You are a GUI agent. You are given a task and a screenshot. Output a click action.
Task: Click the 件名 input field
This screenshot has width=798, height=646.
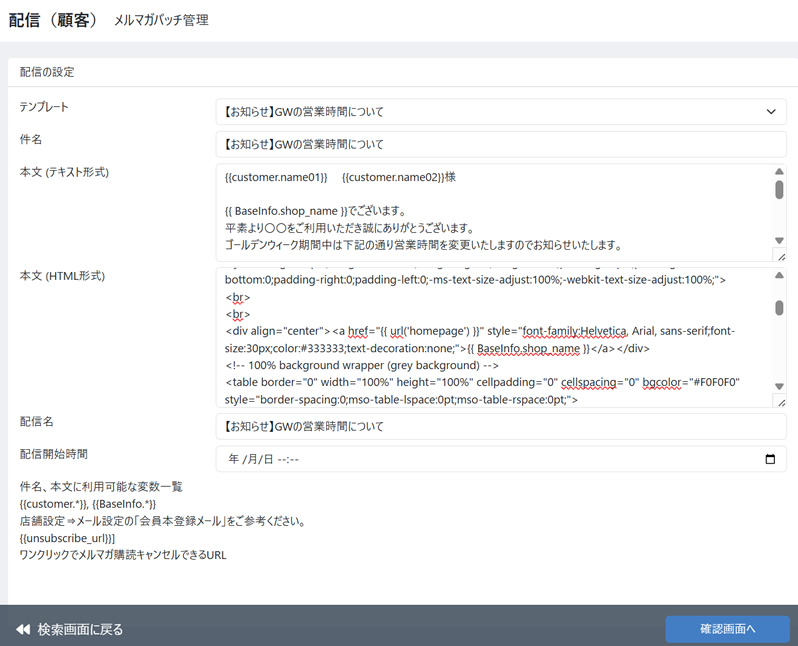click(x=501, y=144)
